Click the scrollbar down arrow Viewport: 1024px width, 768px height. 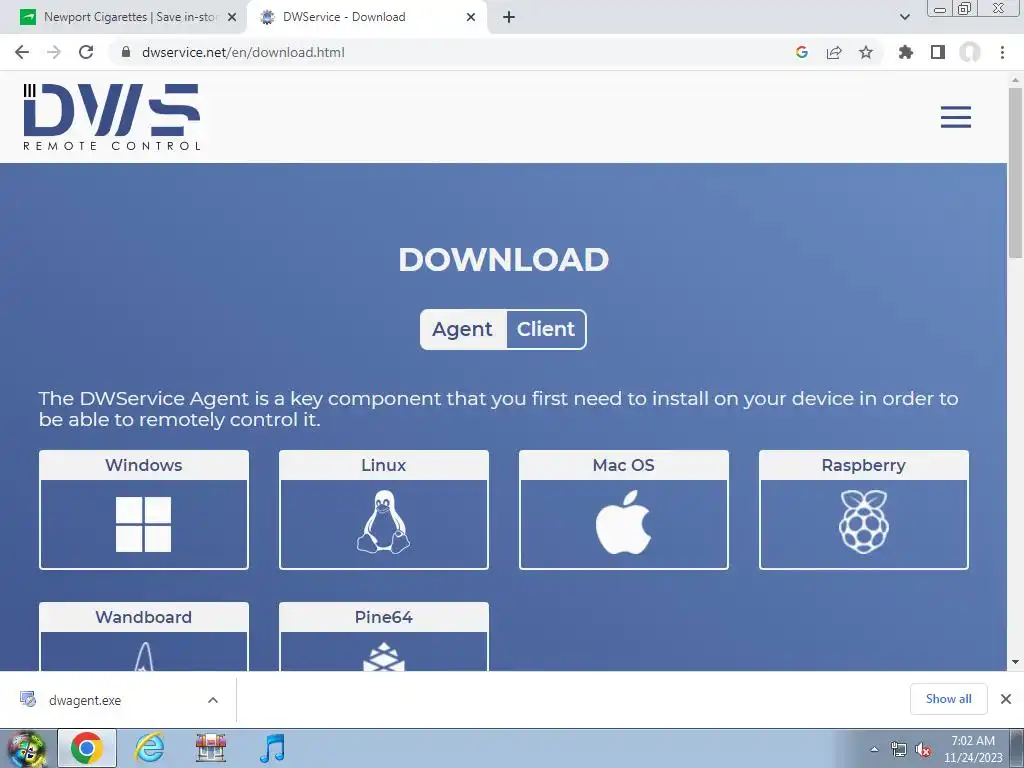pos(1016,662)
